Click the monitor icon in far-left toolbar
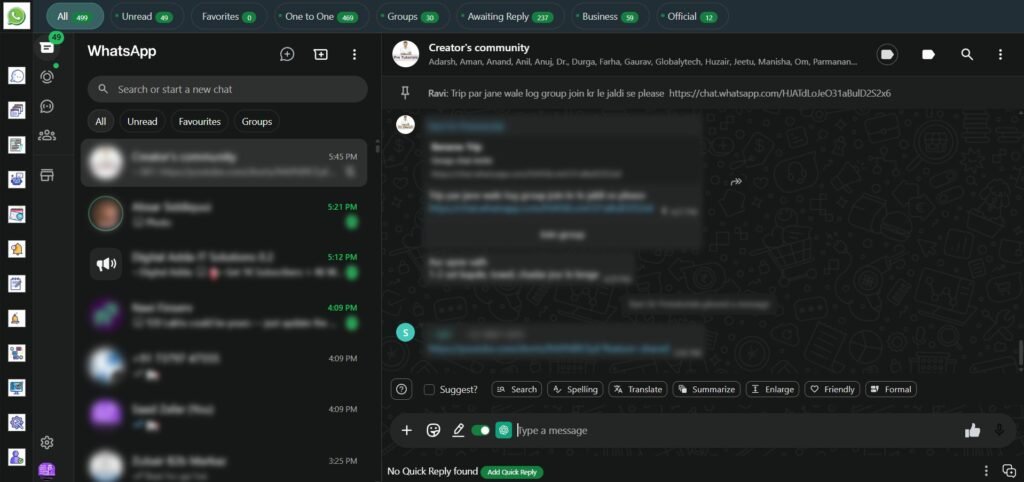This screenshot has height=482, width=1024. [x=17, y=387]
